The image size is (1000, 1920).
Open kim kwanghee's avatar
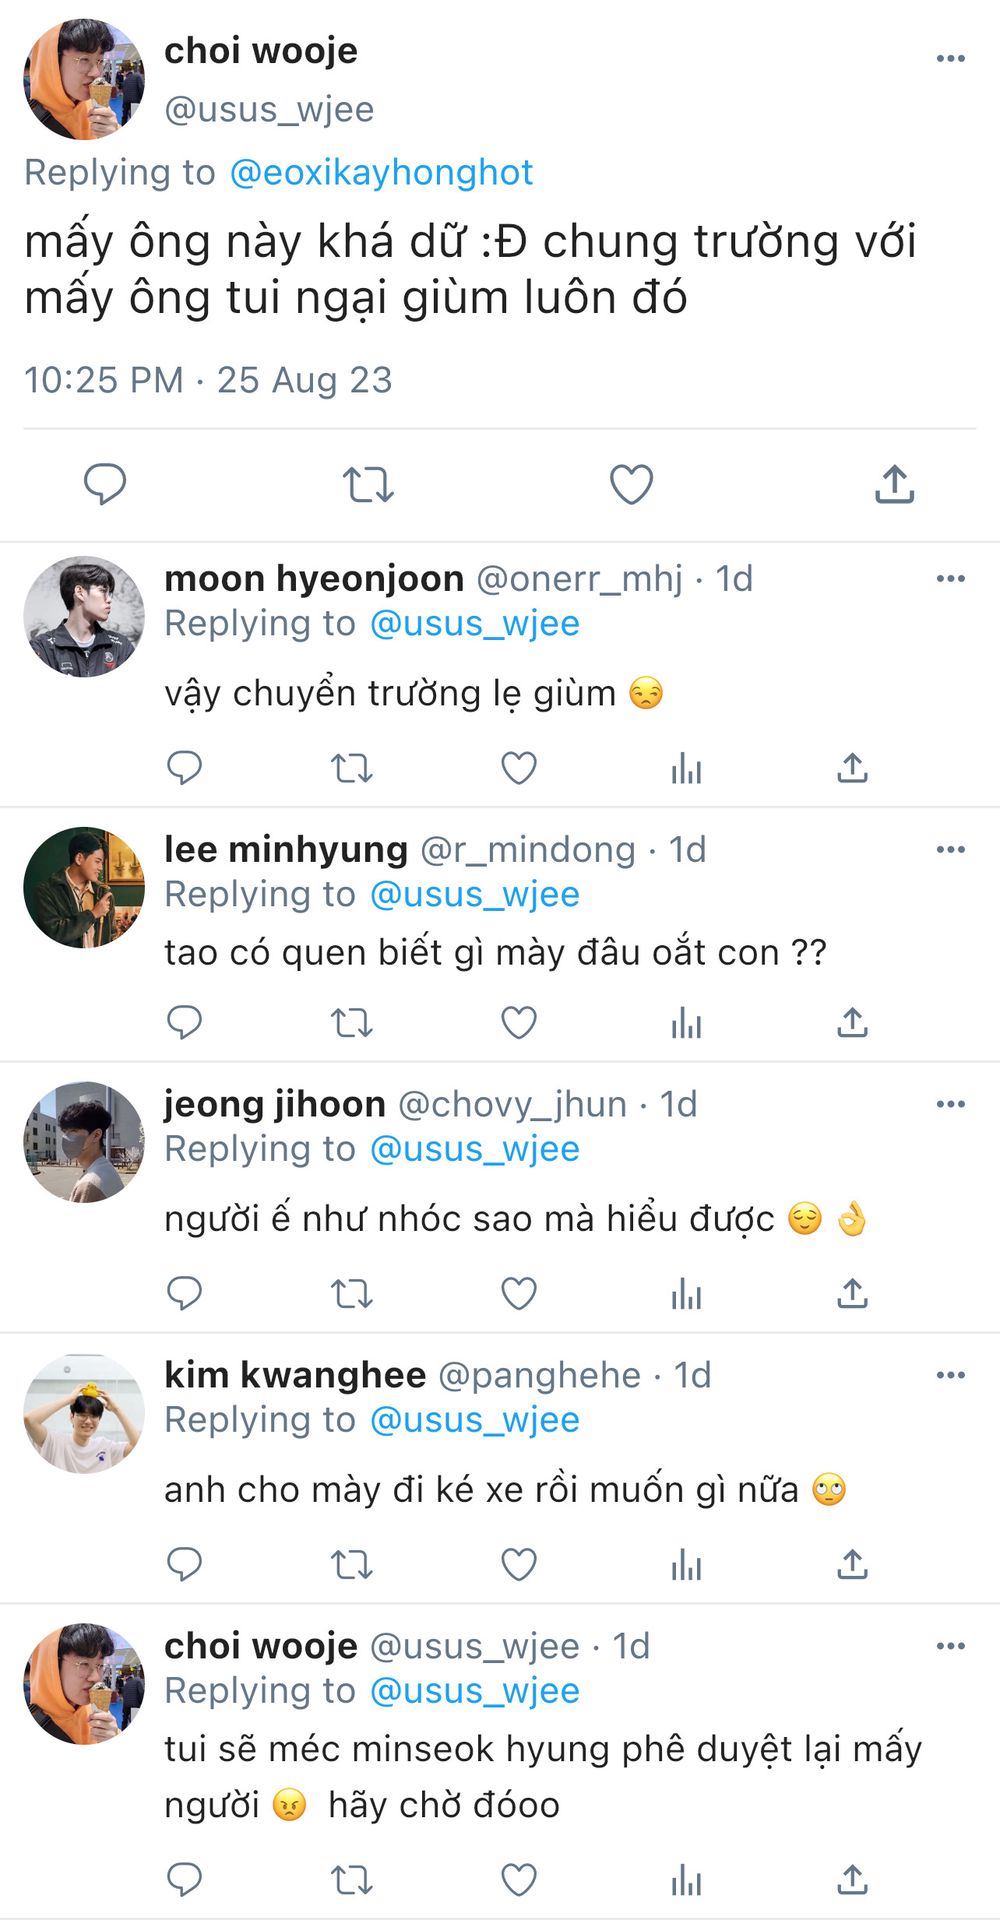click(x=84, y=1413)
